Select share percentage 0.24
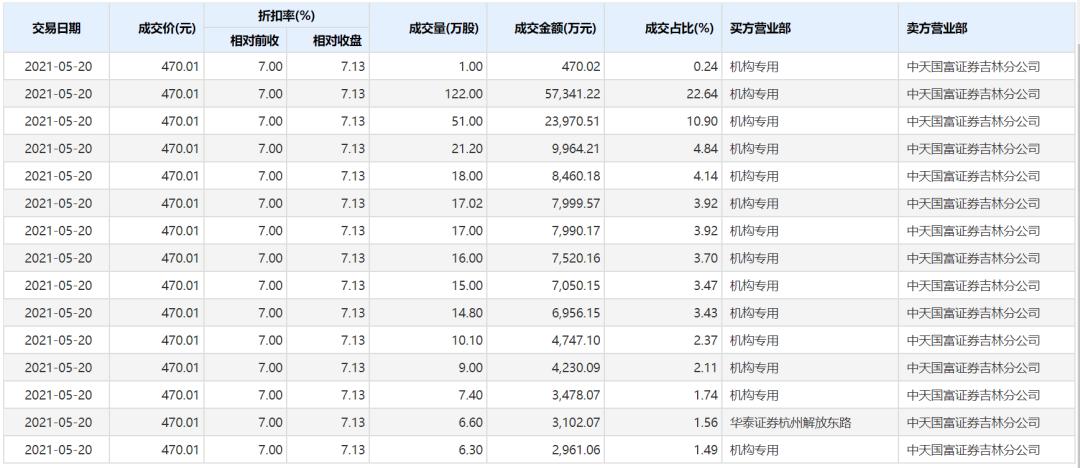 [x=705, y=67]
